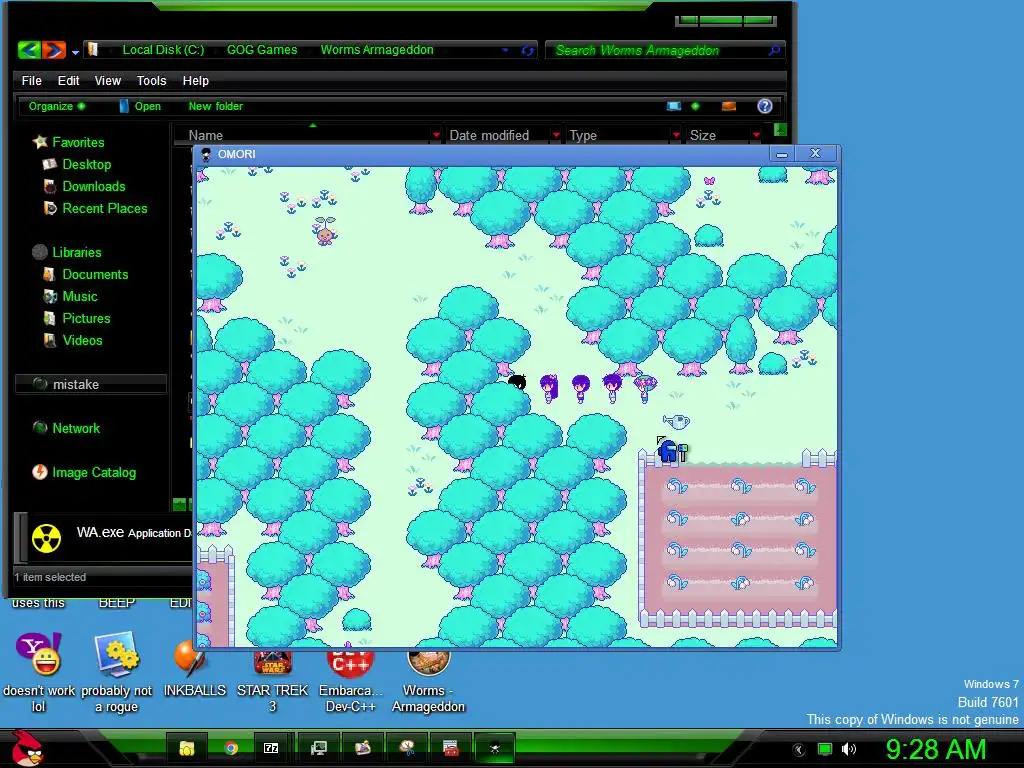The image size is (1024, 768).
Task: Sort by the Date modified column
Action: 489,135
